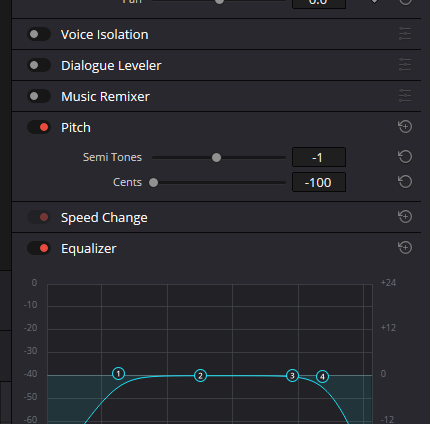The width and height of the screenshot is (430, 424).
Task: Open Dialogue Leveler settings sliders icon
Action: (405, 65)
